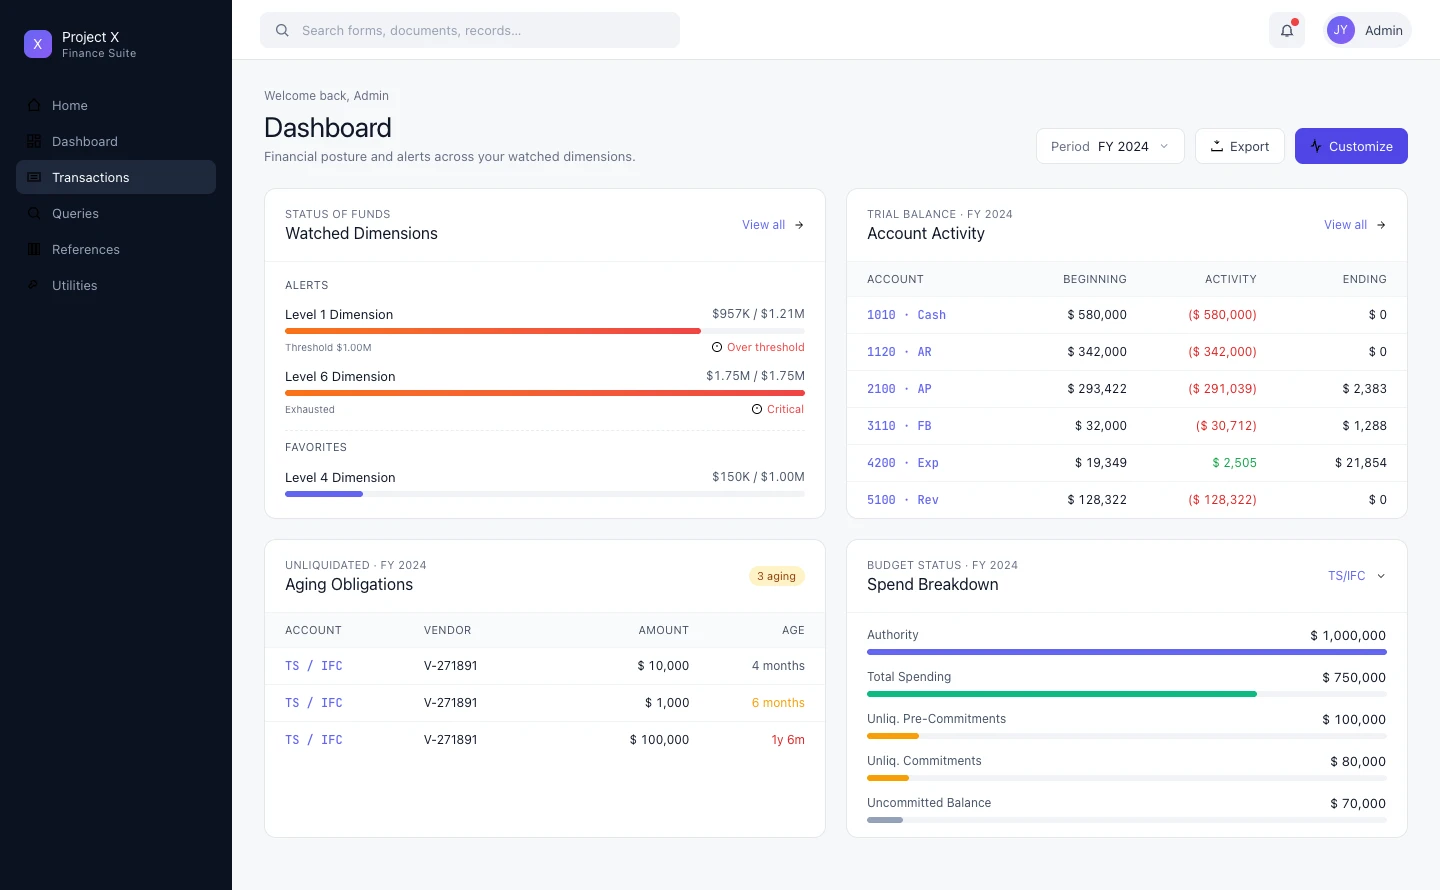This screenshot has width=1440, height=890.
Task: Select Transactions in sidebar
Action: pos(116,177)
